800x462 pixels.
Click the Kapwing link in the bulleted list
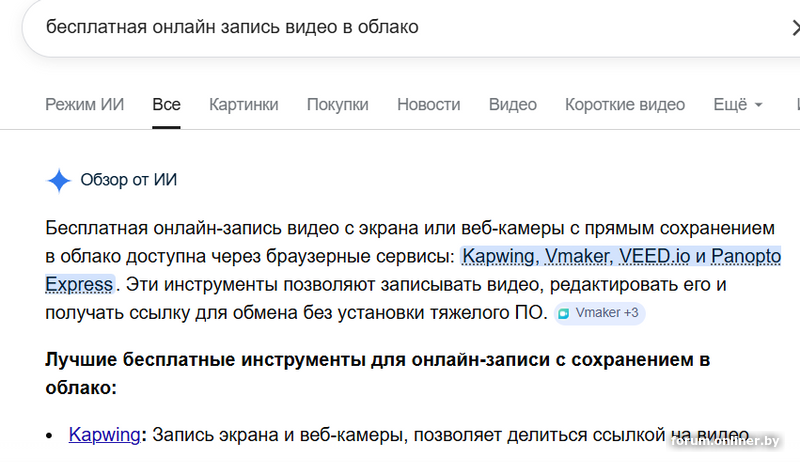104,434
